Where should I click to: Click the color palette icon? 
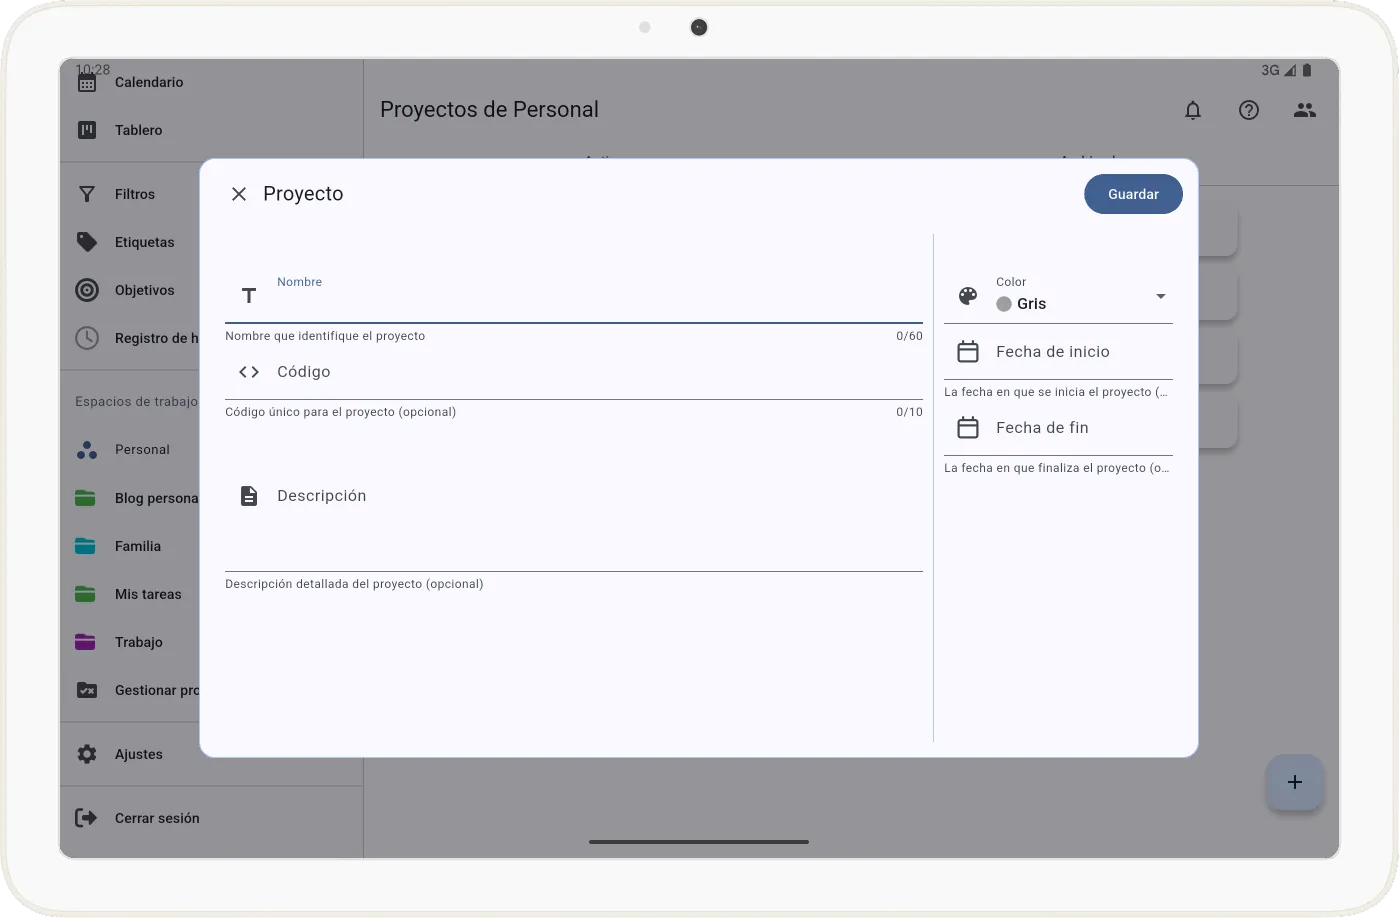(x=968, y=296)
